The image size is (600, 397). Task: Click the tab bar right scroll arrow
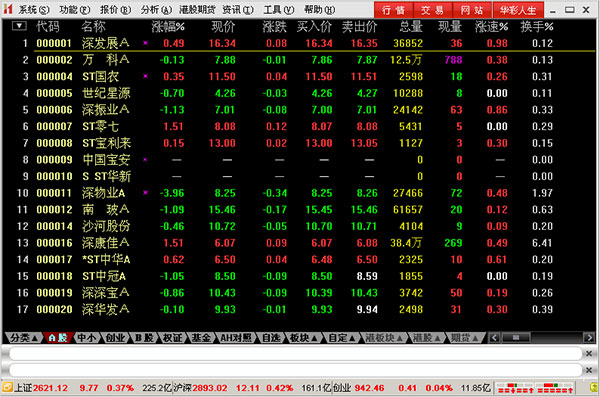[588, 338]
